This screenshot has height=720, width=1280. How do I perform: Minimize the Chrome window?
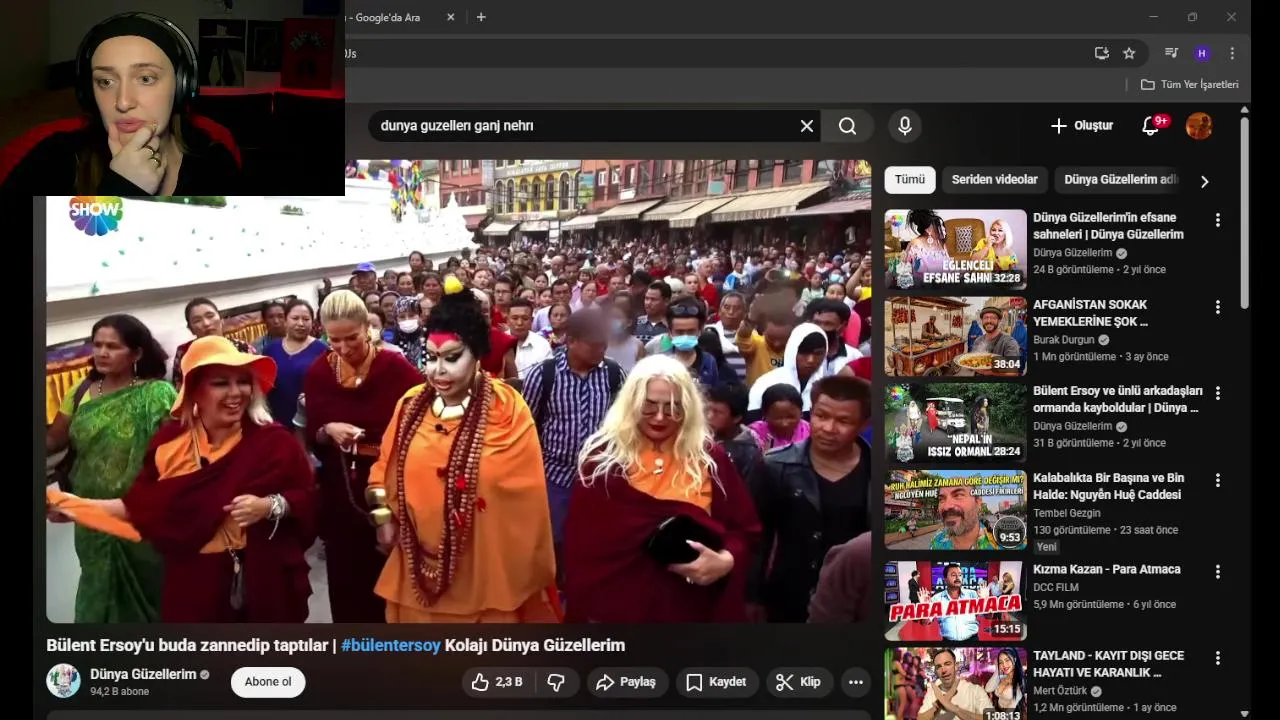(1153, 17)
